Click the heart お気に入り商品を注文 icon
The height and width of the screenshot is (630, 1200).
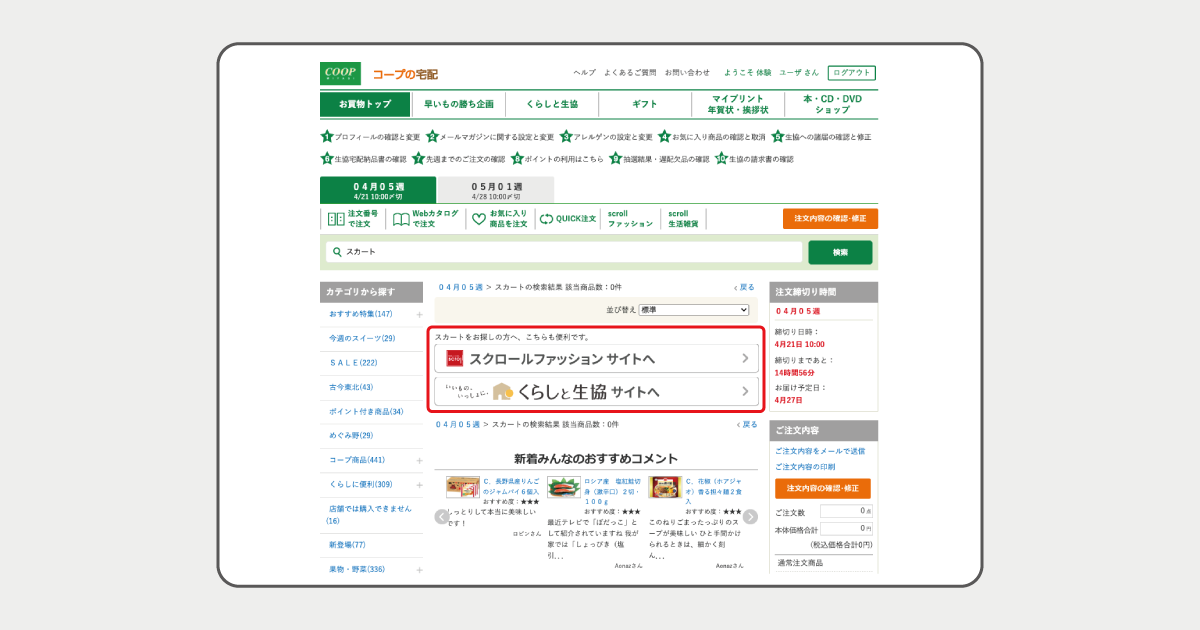pyautogui.click(x=479, y=219)
